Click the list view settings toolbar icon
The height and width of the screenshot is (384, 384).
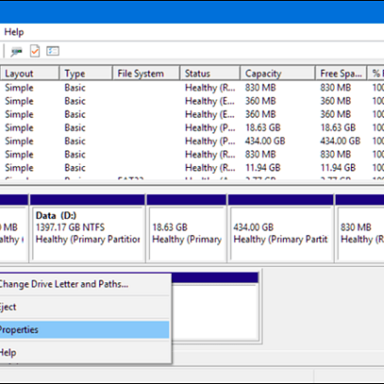53,51
